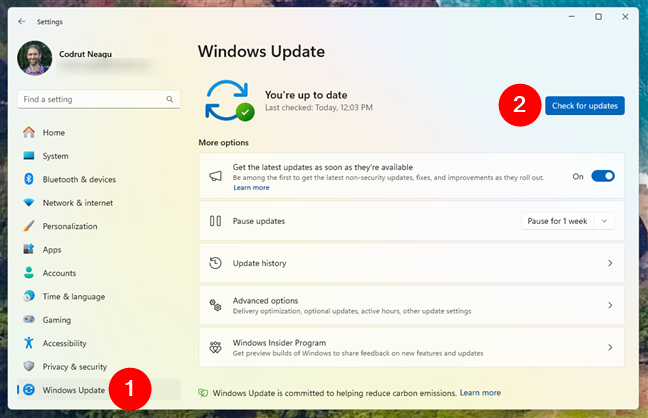
Task: Click the back arrow in Settings
Action: point(21,21)
